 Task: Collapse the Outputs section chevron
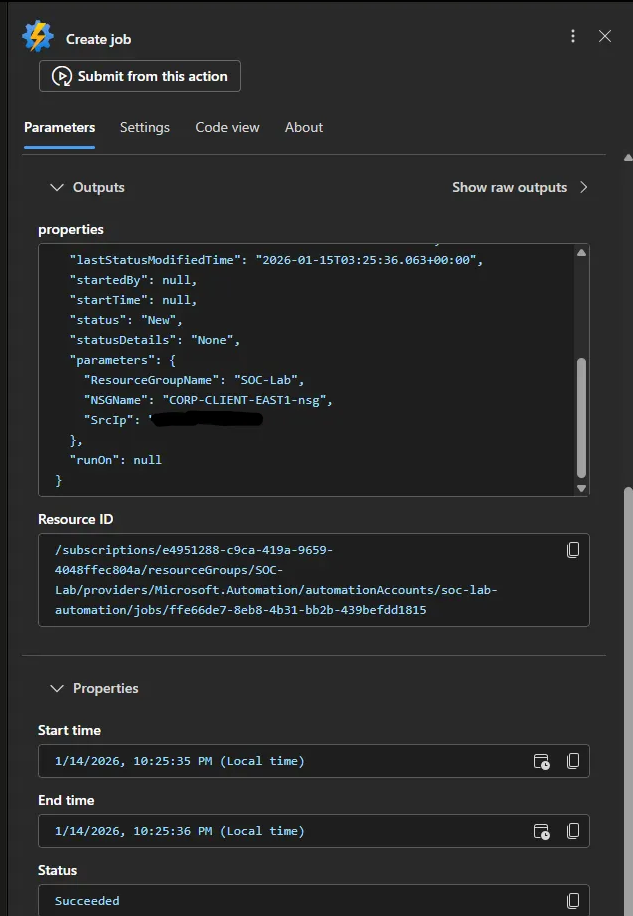[x=55, y=187]
